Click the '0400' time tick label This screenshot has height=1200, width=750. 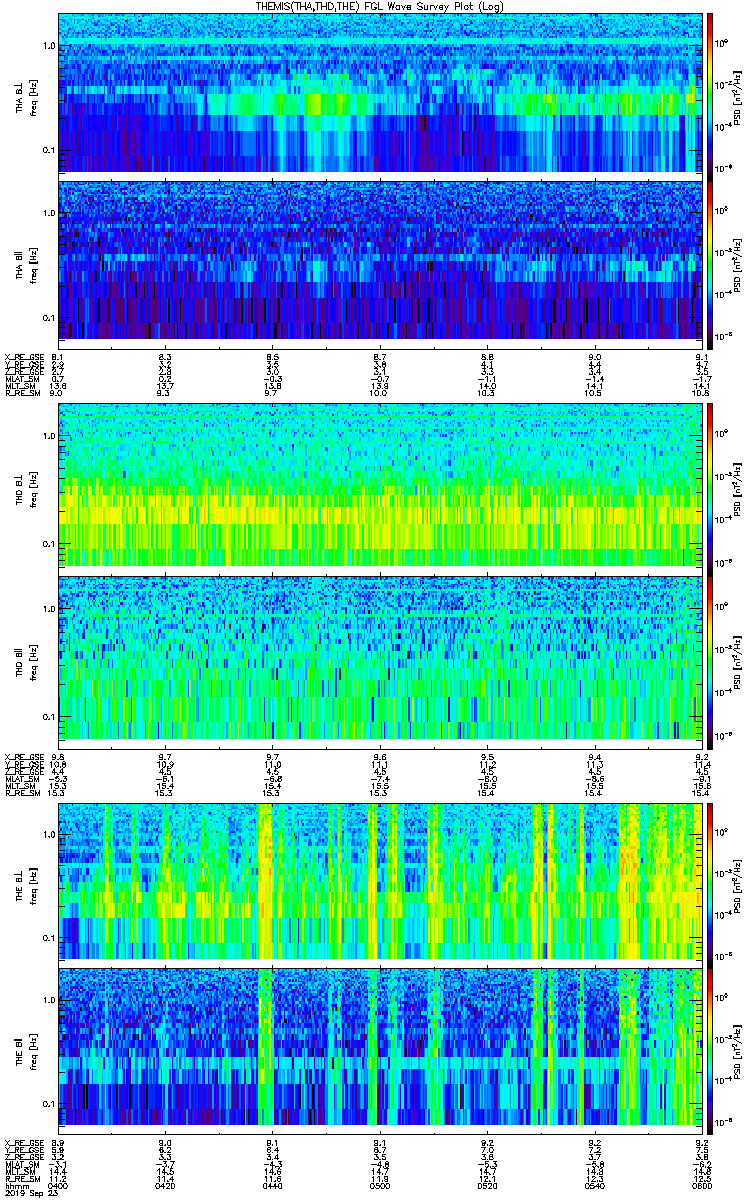coord(59,1184)
